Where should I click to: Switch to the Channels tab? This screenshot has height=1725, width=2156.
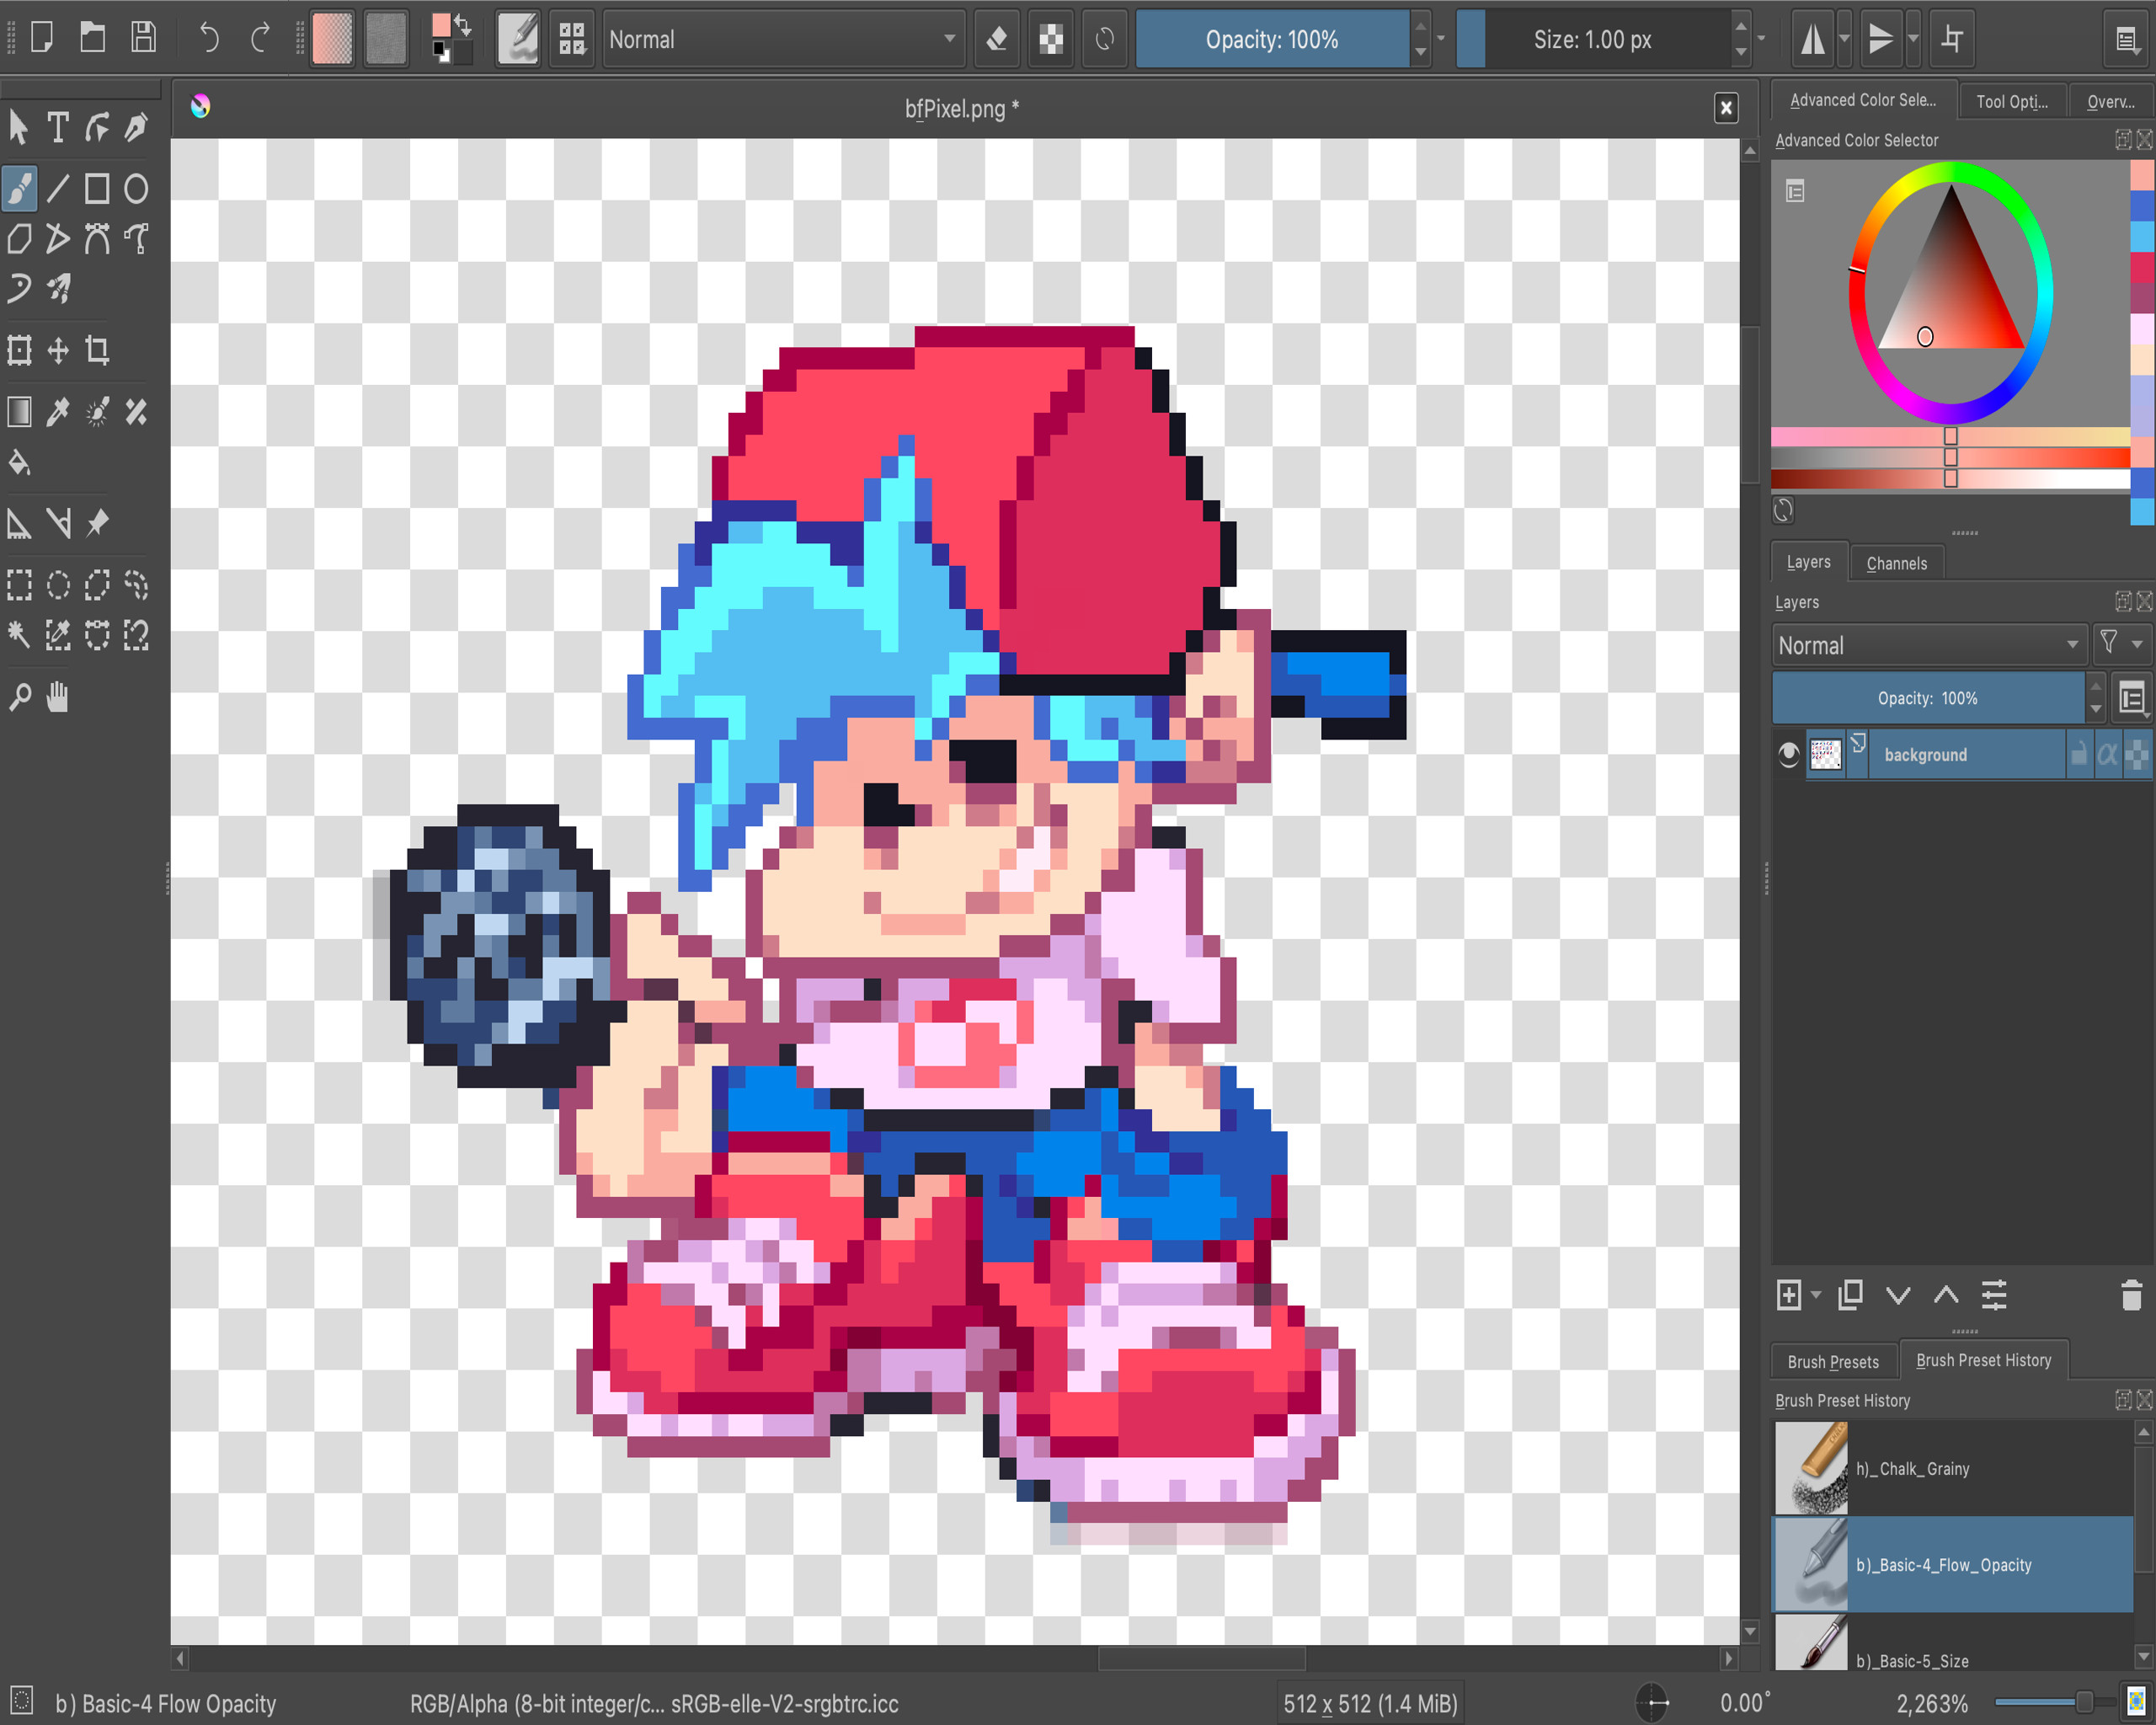(1896, 563)
